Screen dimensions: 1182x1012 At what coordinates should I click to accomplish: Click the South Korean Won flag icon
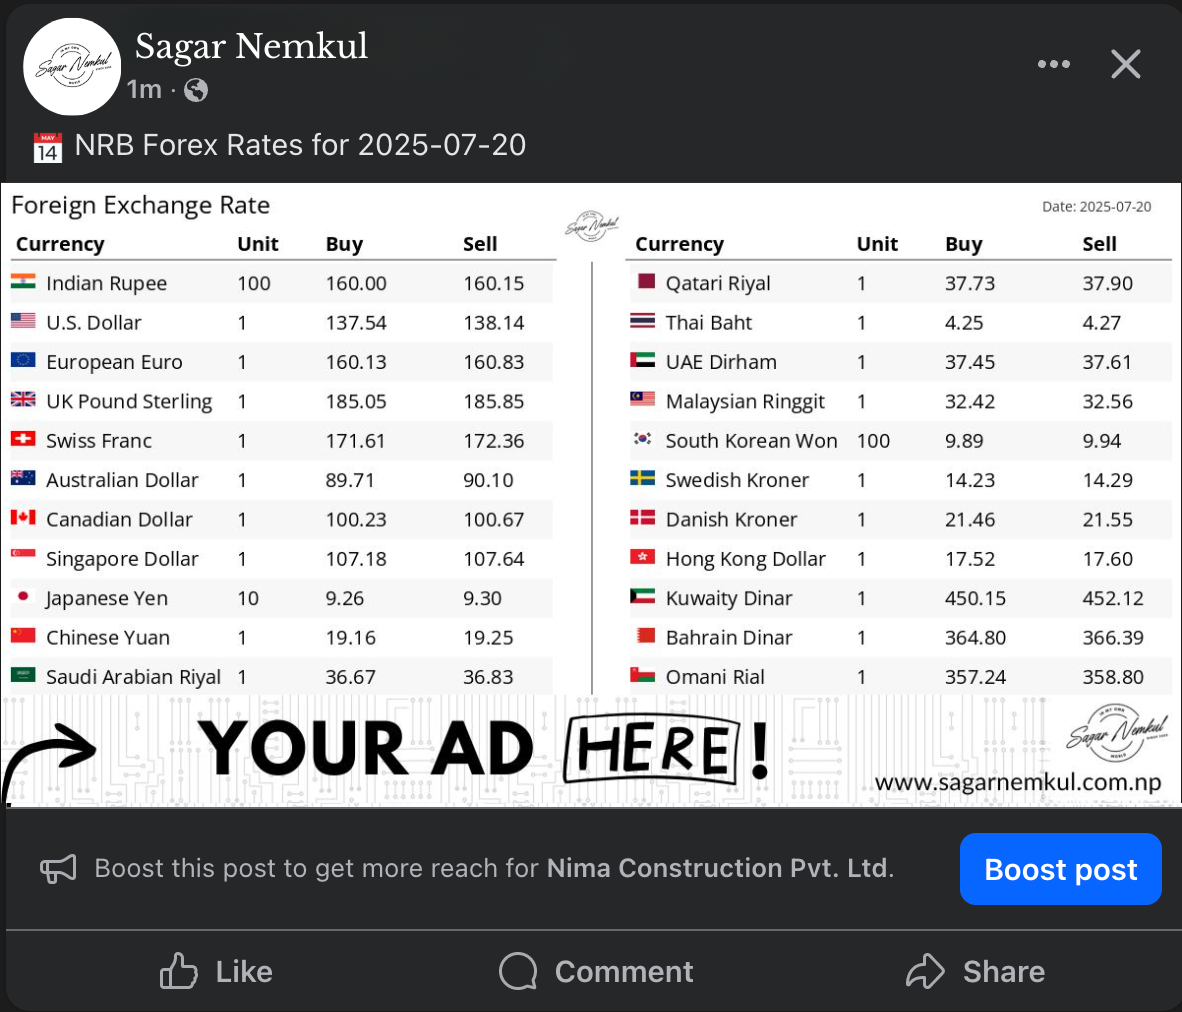643,440
